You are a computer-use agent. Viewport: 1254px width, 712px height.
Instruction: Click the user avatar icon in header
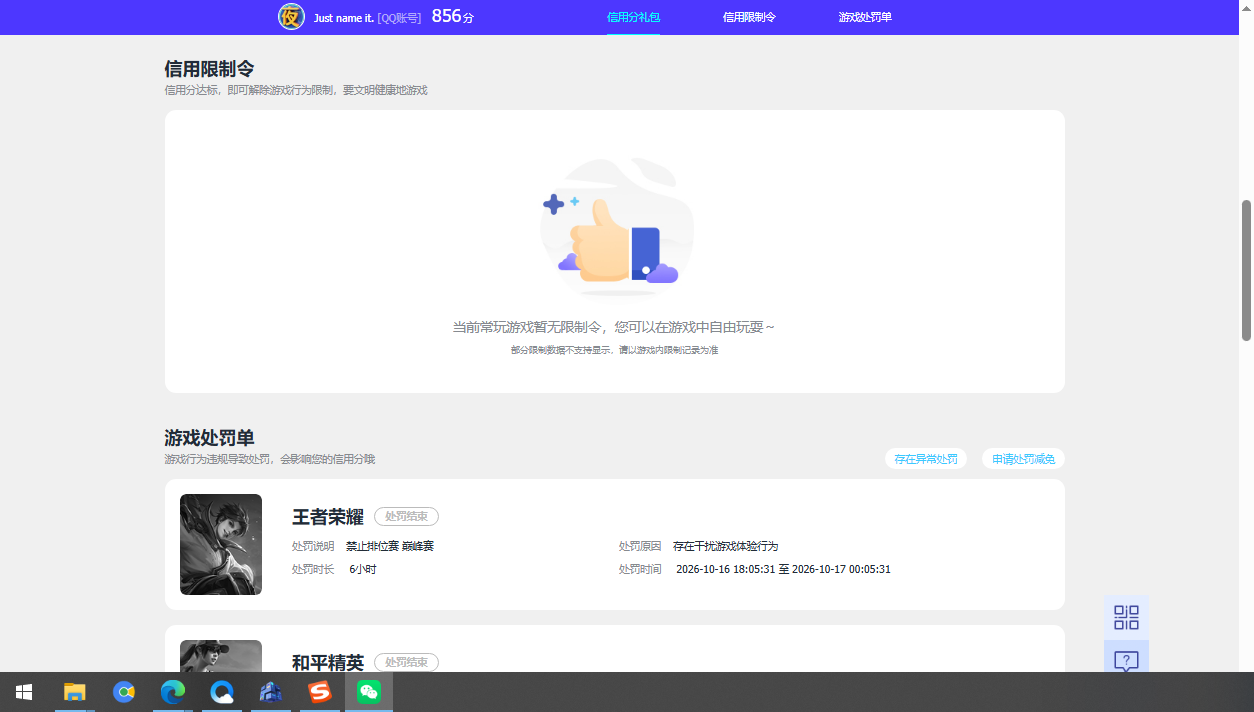[x=291, y=17]
